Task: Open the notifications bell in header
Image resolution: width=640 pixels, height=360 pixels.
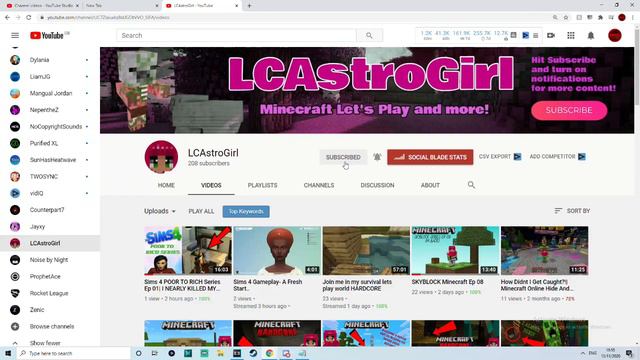Action: point(591,36)
